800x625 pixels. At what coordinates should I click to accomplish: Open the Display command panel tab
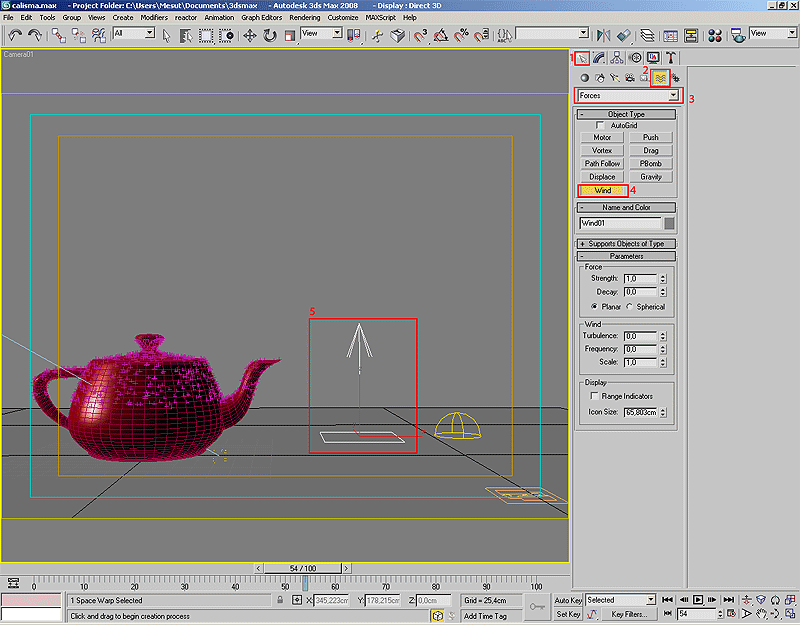click(x=653, y=57)
